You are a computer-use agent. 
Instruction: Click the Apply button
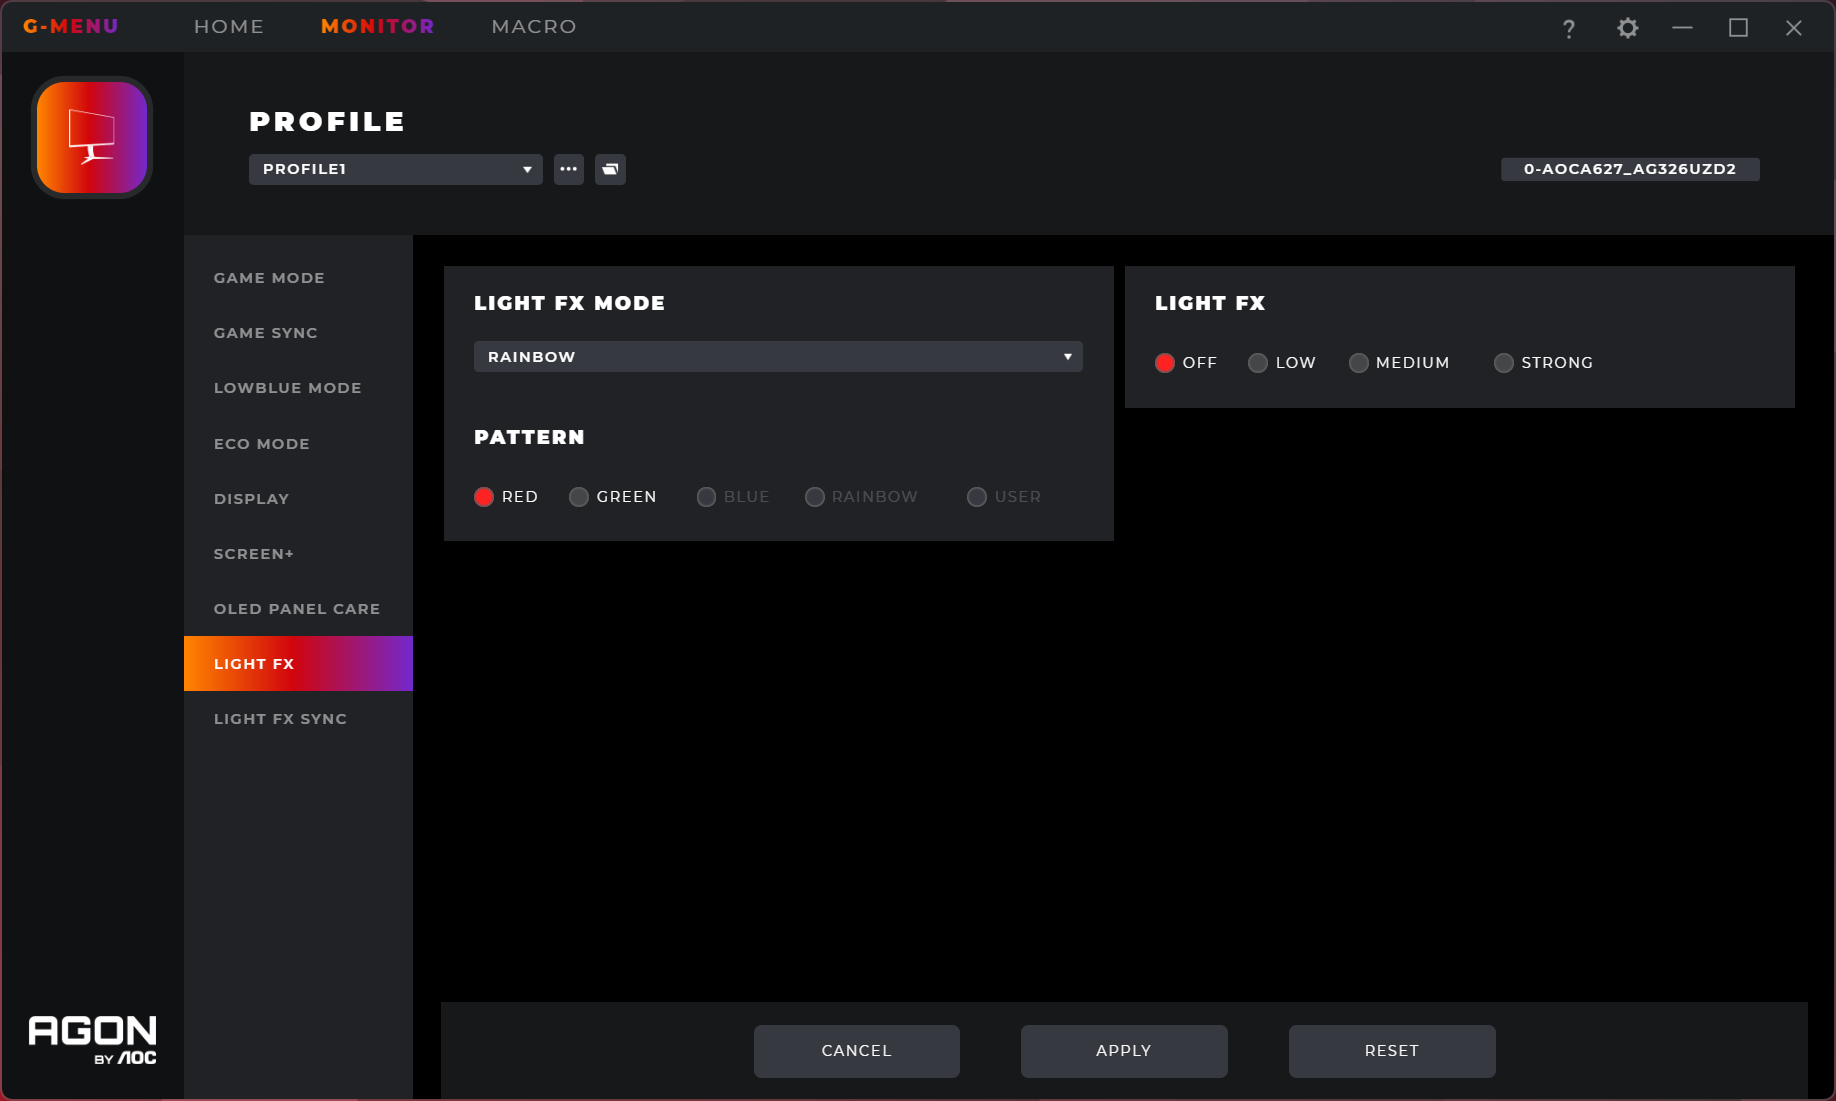[x=1124, y=1051]
